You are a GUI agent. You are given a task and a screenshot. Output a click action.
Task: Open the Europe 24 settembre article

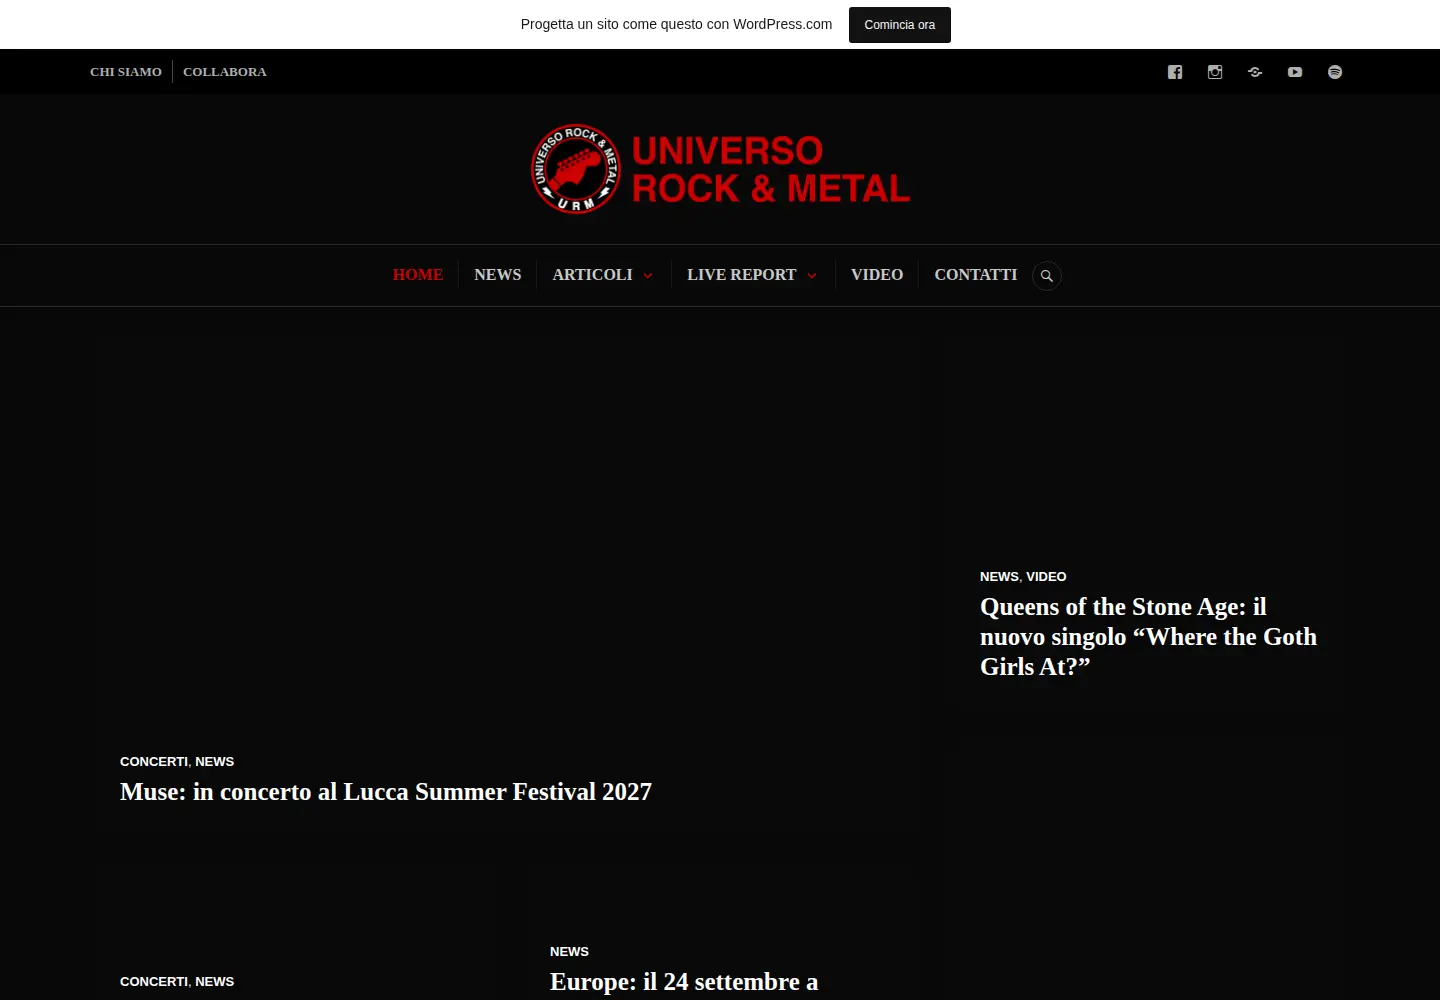684,982
